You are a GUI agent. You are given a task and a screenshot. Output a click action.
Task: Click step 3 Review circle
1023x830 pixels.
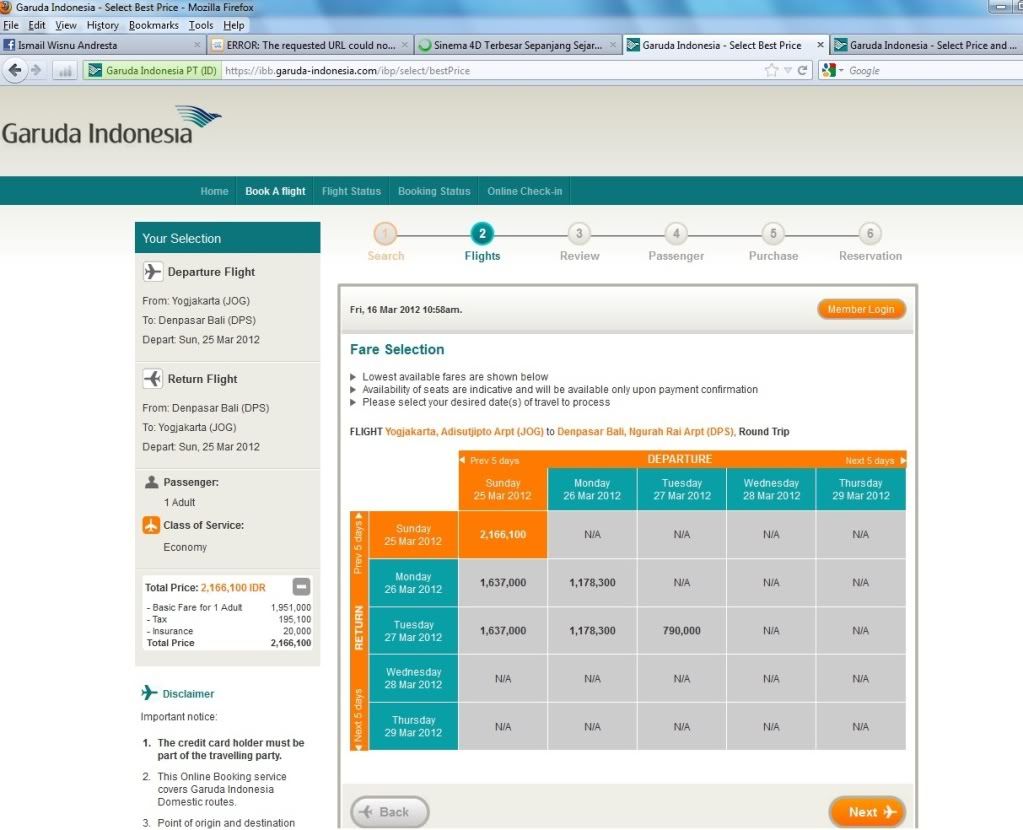(x=579, y=233)
